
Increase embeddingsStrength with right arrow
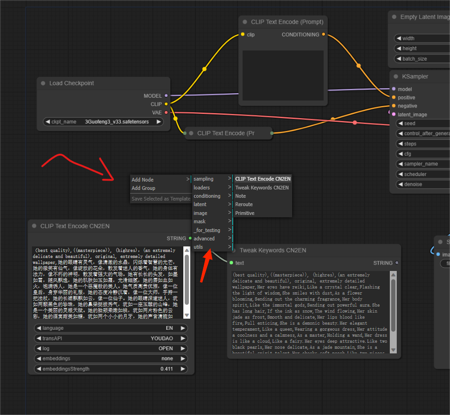(x=183, y=369)
